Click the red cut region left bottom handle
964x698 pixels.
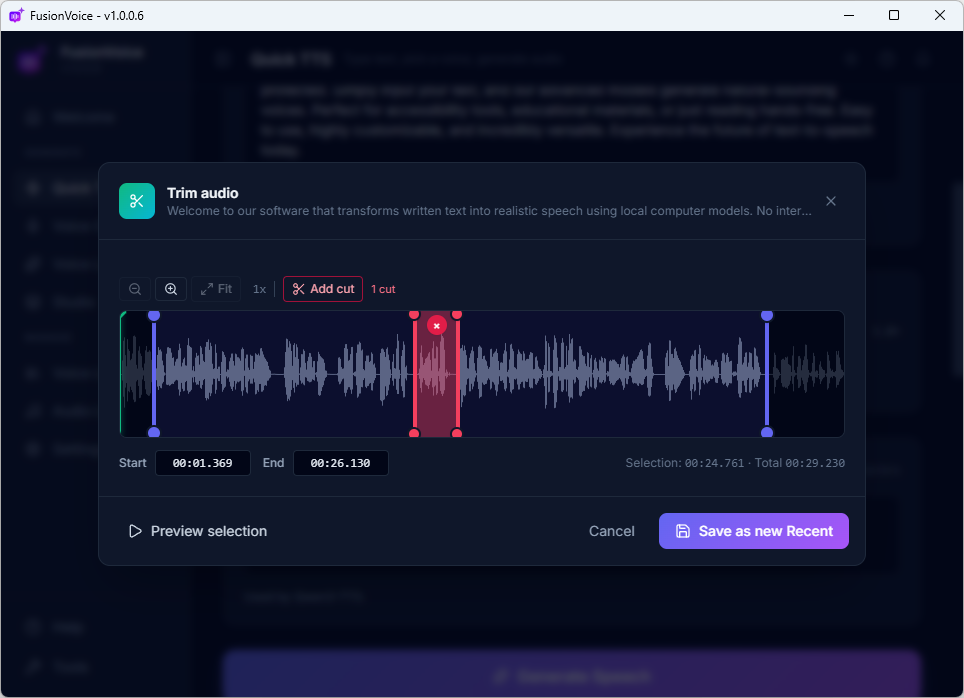click(414, 434)
